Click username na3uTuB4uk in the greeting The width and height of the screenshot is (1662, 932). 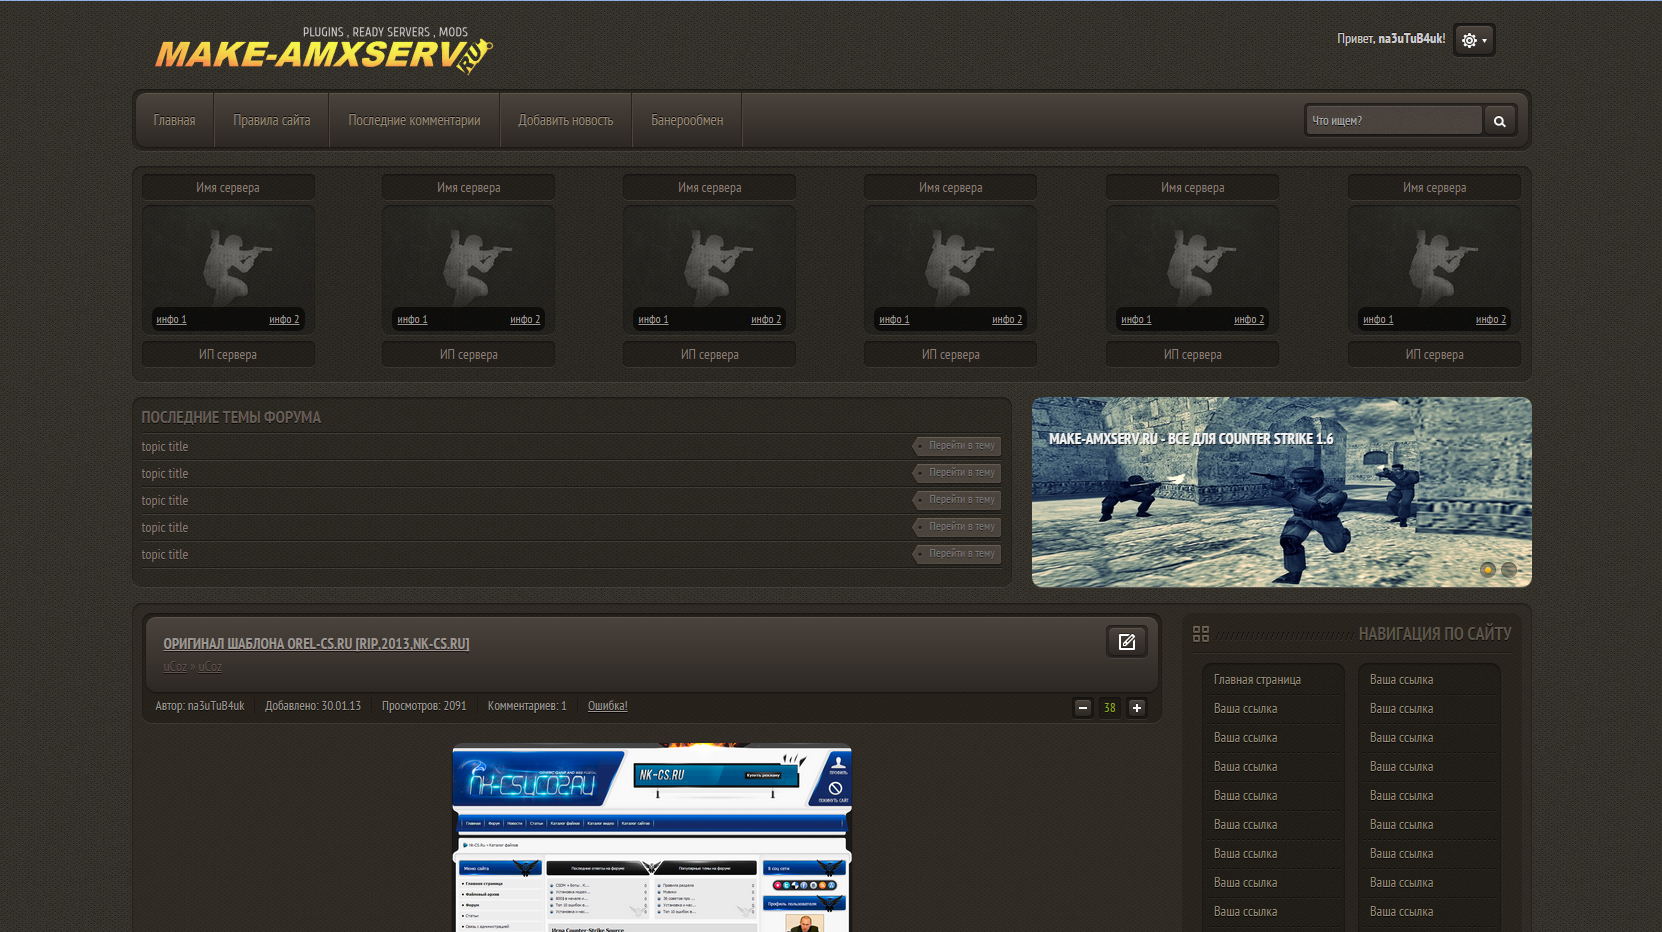(x=1412, y=39)
